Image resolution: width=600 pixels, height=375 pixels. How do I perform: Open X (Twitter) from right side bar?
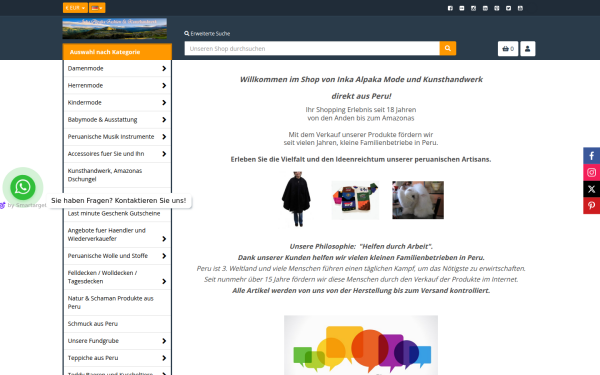click(592, 189)
